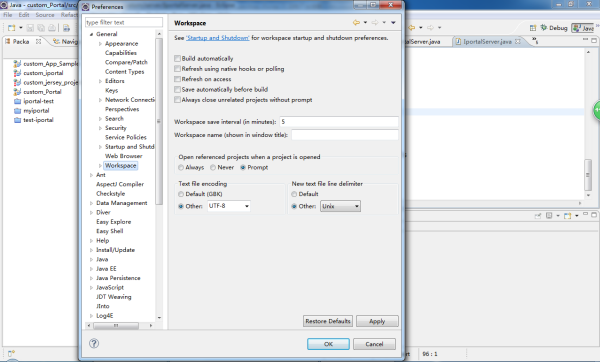Viewport: 600px width, 362px height.
Task: Click the custom_iportal project icon
Action: (x=17, y=73)
